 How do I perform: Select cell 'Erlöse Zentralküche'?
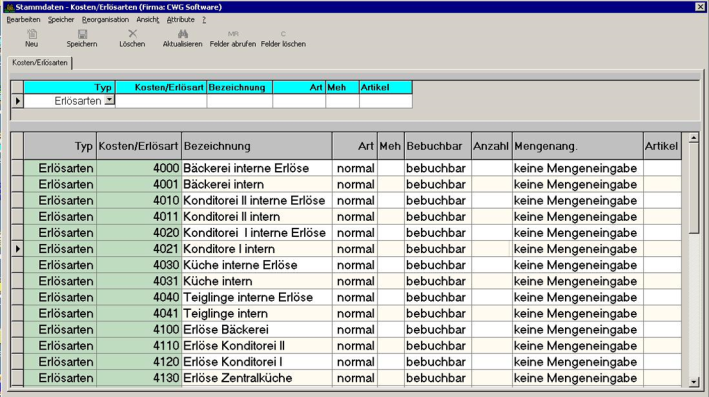tap(256, 378)
